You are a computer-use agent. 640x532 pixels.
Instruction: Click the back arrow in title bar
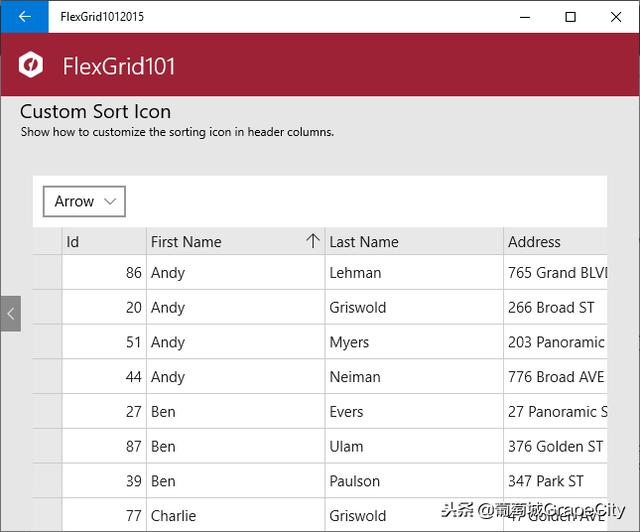tap(24, 17)
